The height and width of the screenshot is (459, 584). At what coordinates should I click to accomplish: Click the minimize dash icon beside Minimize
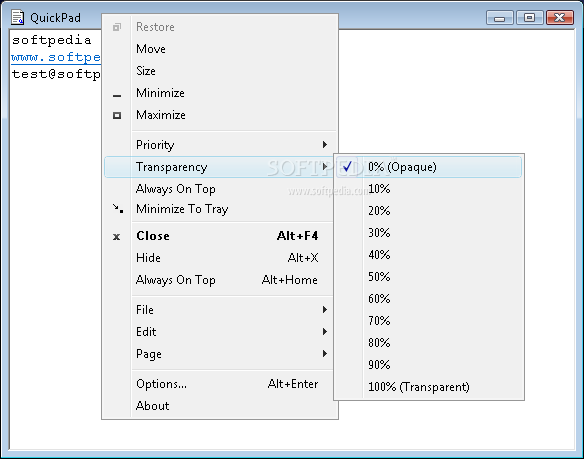click(x=117, y=96)
